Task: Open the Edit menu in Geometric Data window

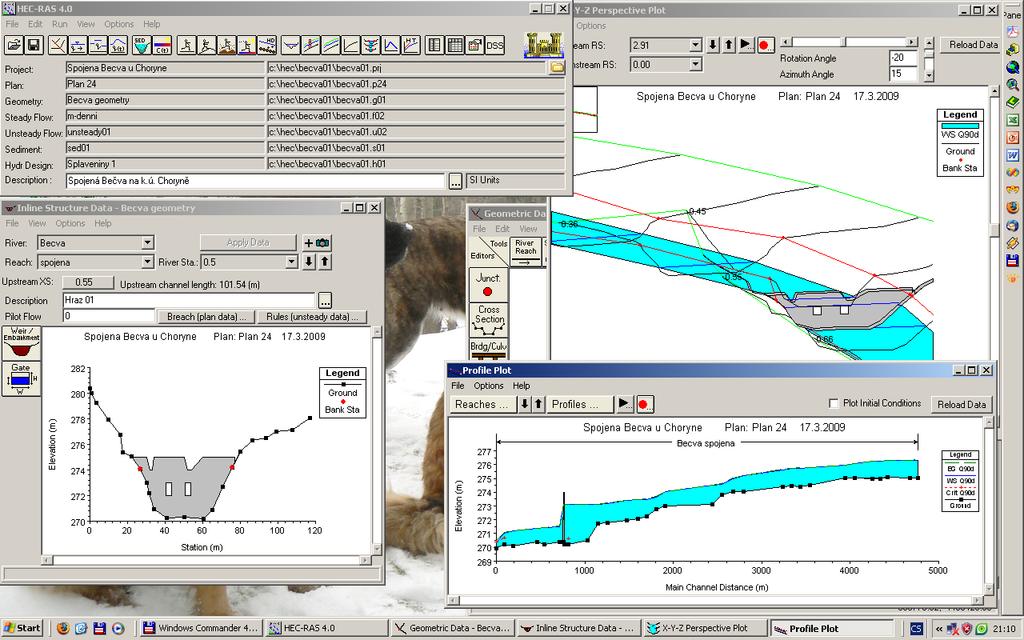Action: pyautogui.click(x=502, y=229)
